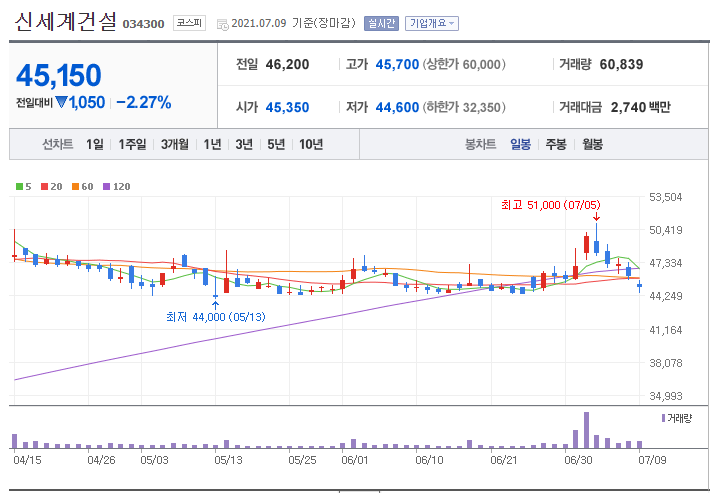Click the stock name 신세계건설
Image resolution: width=710 pixels, height=493 pixels.
pos(66,21)
